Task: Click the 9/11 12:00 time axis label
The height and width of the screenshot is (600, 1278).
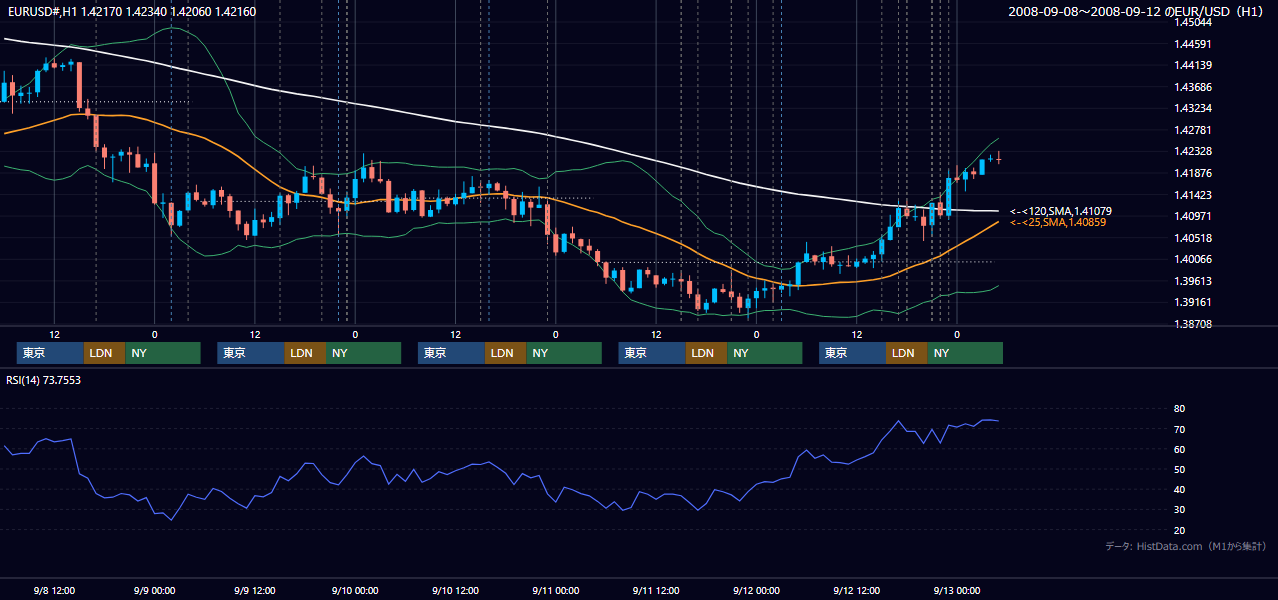Action: pos(655,590)
